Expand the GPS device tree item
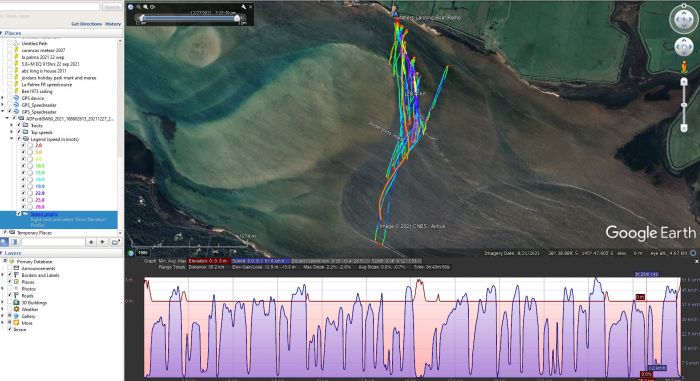The width and height of the screenshot is (700, 381). coord(3,98)
